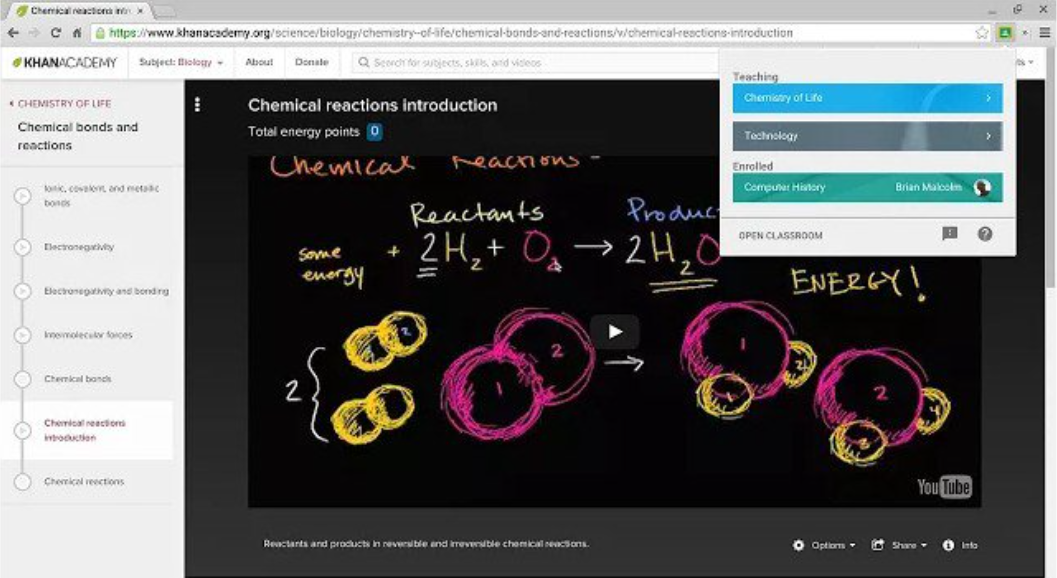Click three-dot menu beside video title
Image resolution: width=1057 pixels, height=578 pixels.
(x=197, y=105)
